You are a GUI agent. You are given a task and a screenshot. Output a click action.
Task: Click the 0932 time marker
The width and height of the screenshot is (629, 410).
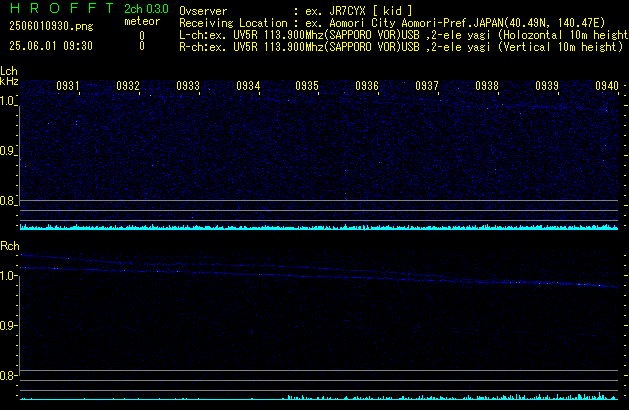point(128,86)
